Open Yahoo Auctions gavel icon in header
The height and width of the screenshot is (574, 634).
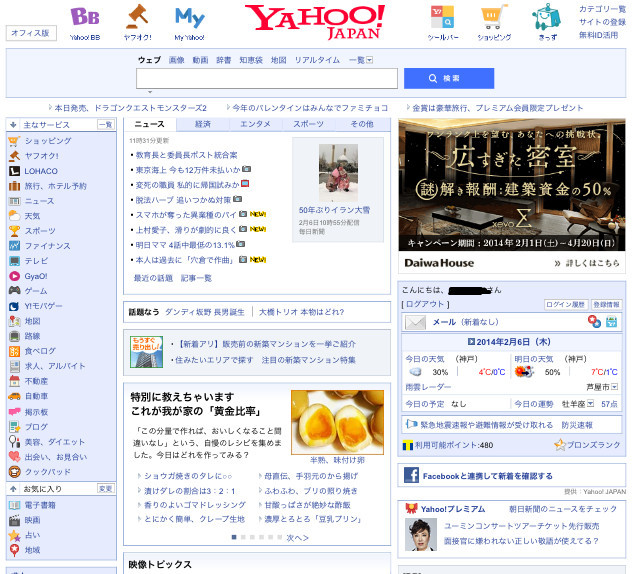[x=138, y=17]
